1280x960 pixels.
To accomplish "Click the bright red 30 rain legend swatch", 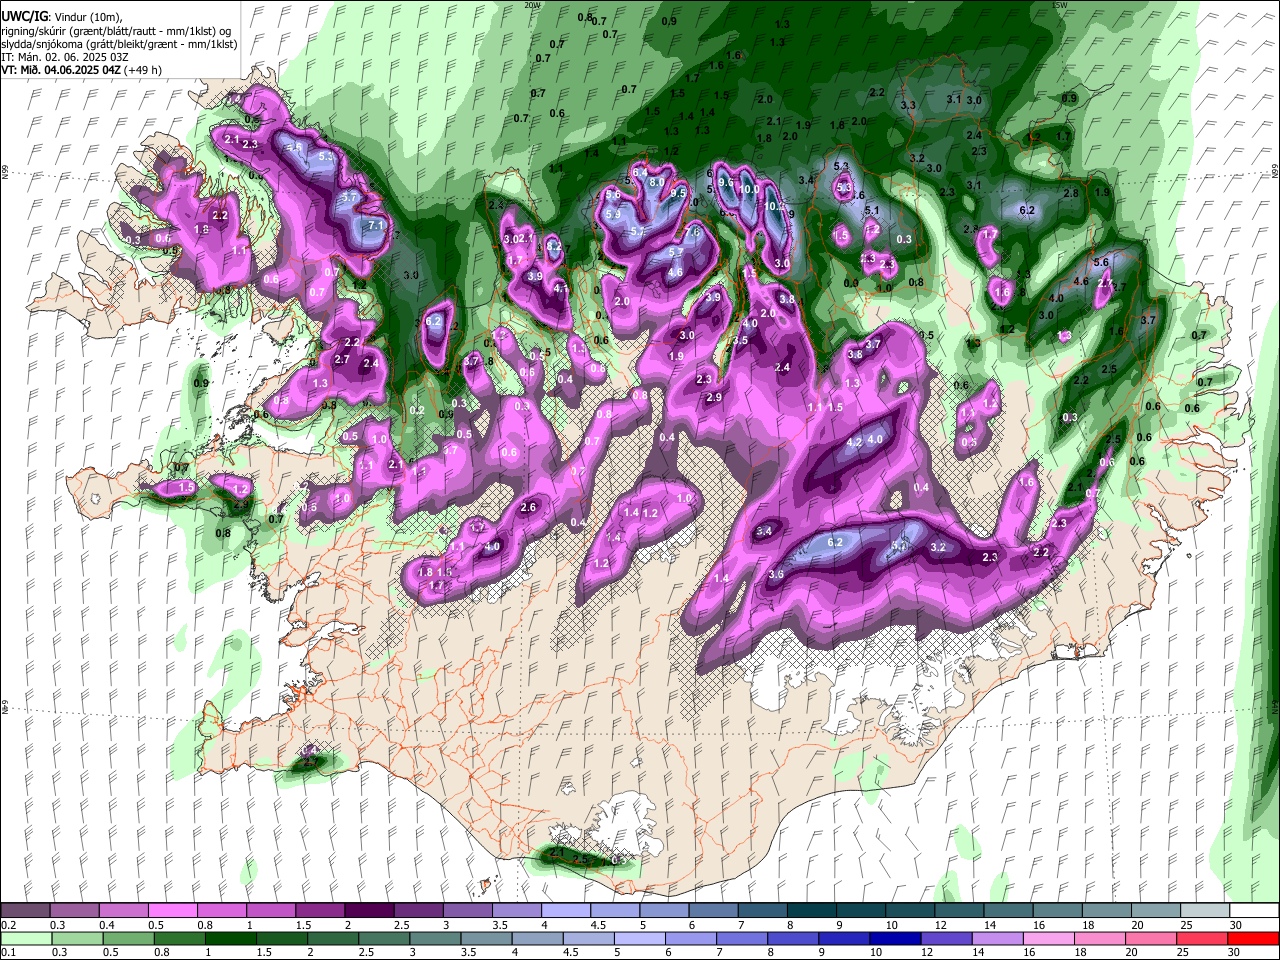I will [x=1254, y=938].
